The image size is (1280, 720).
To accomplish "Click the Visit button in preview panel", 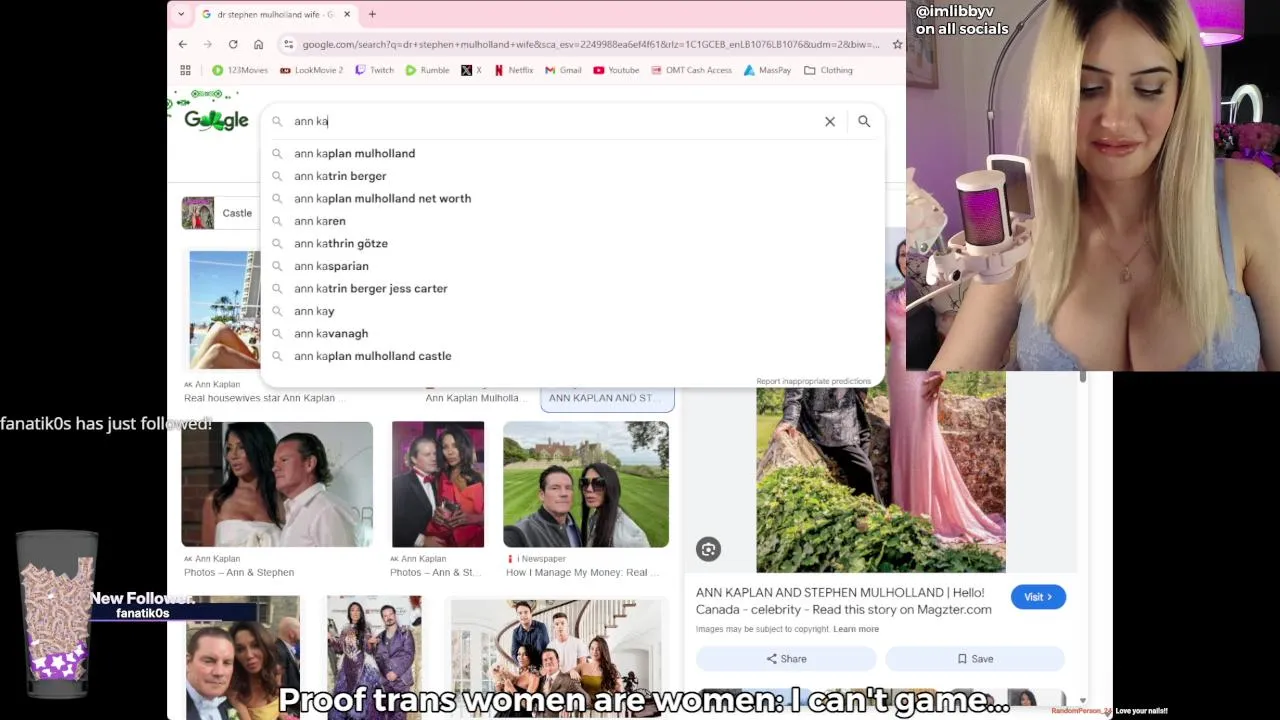I will [1038, 597].
